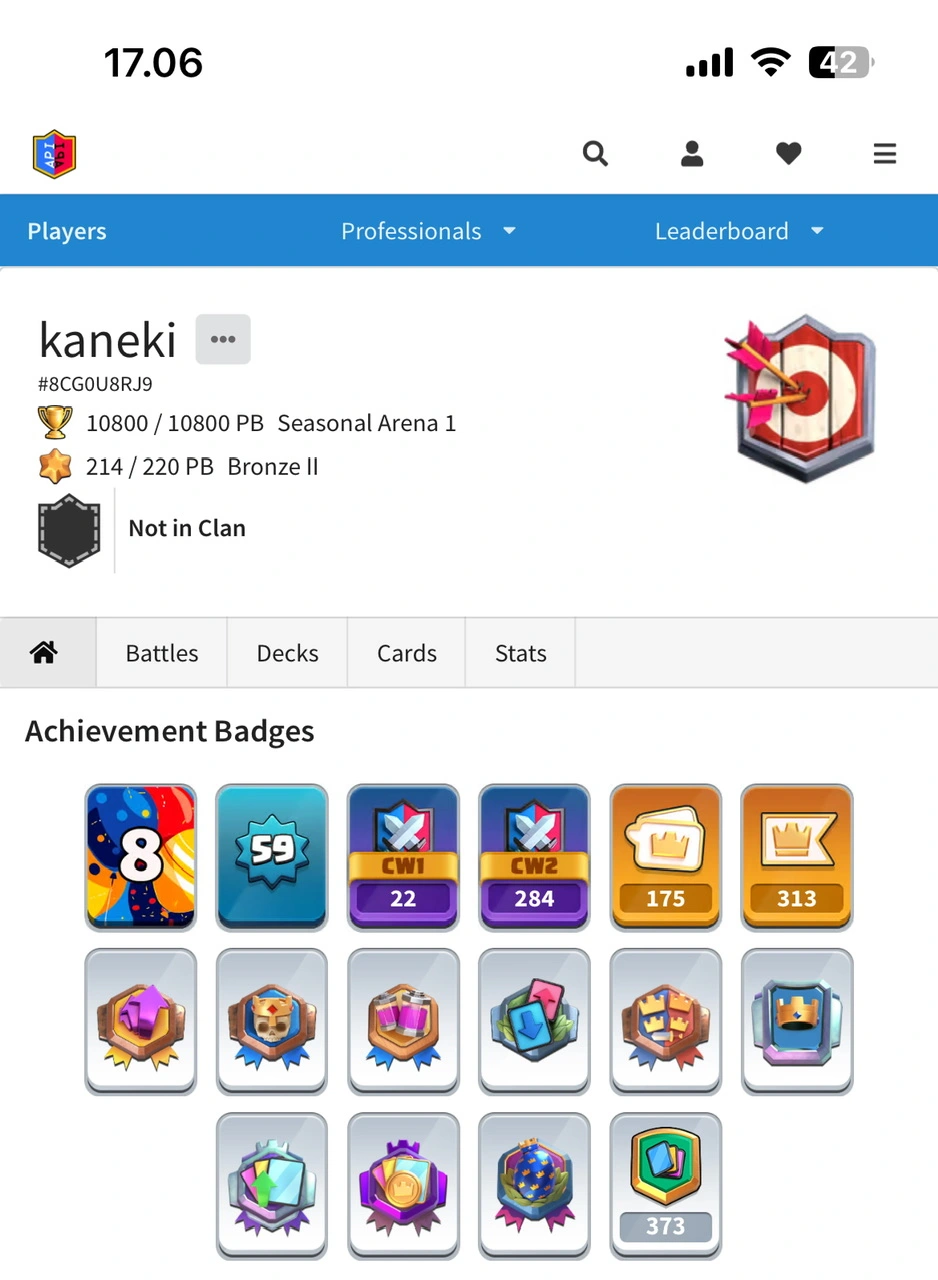Expand the Professionals dropdown

(x=428, y=231)
